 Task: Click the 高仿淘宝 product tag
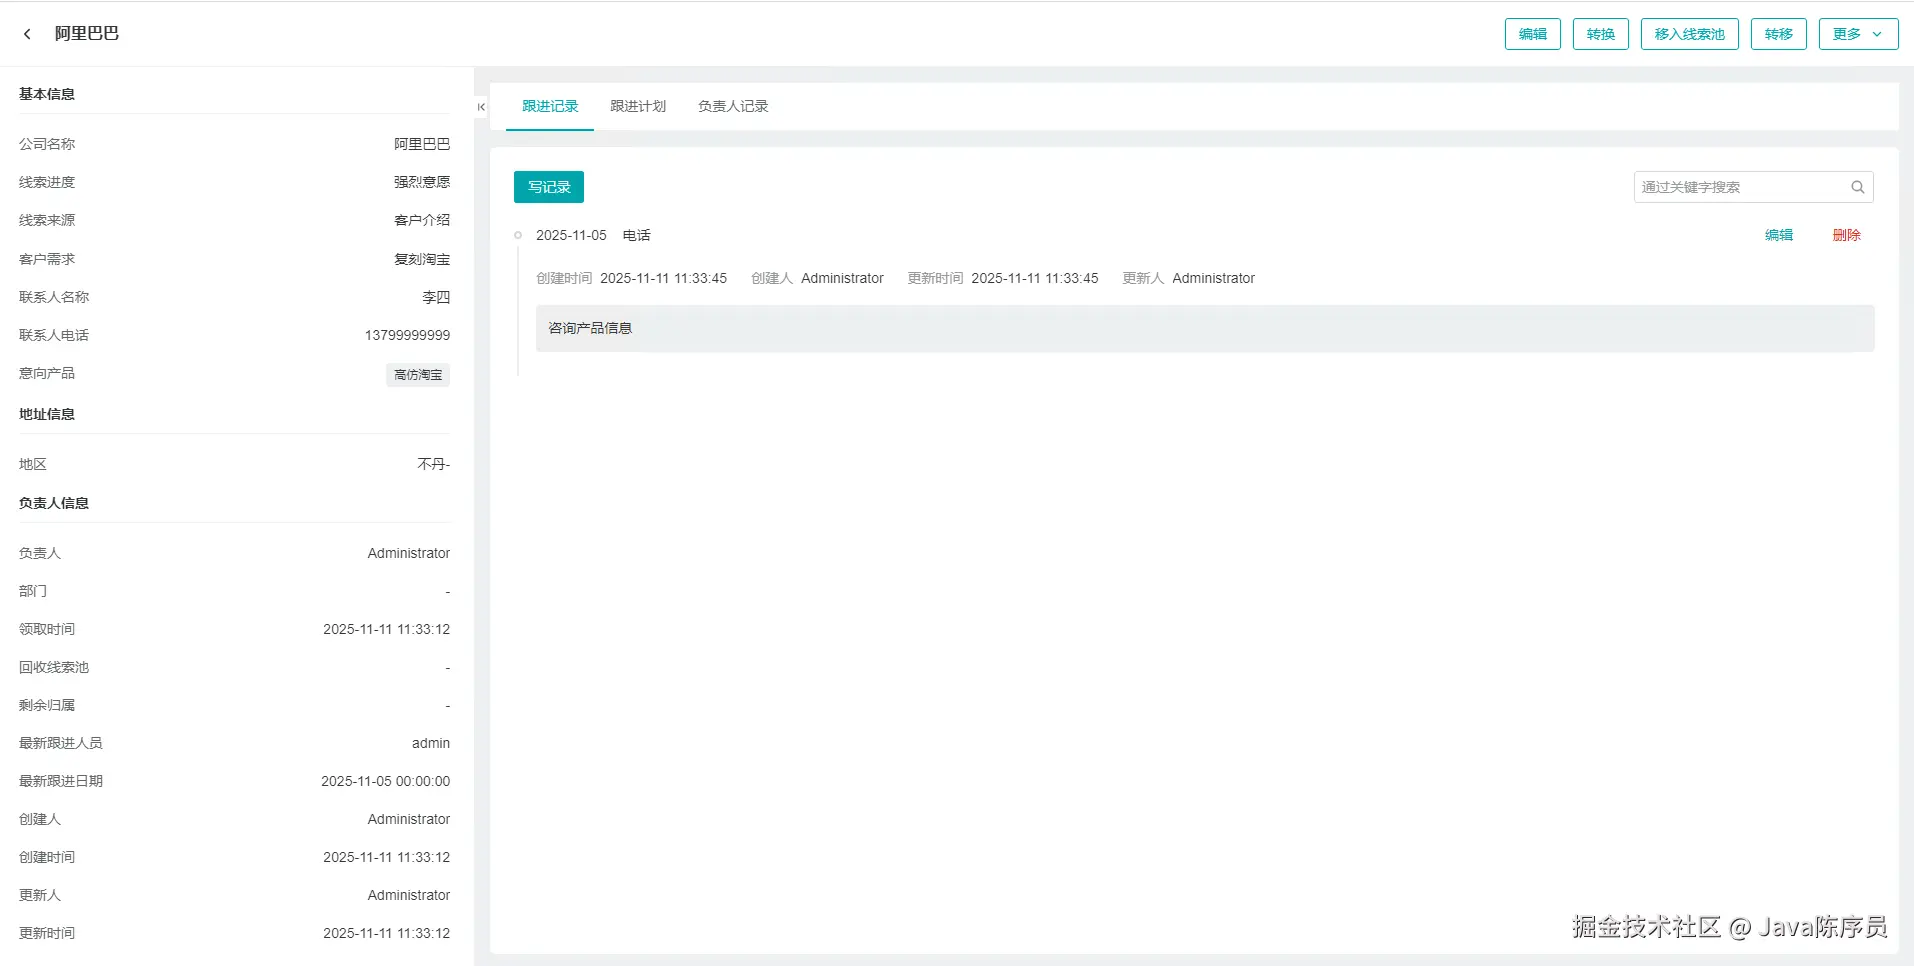click(418, 375)
